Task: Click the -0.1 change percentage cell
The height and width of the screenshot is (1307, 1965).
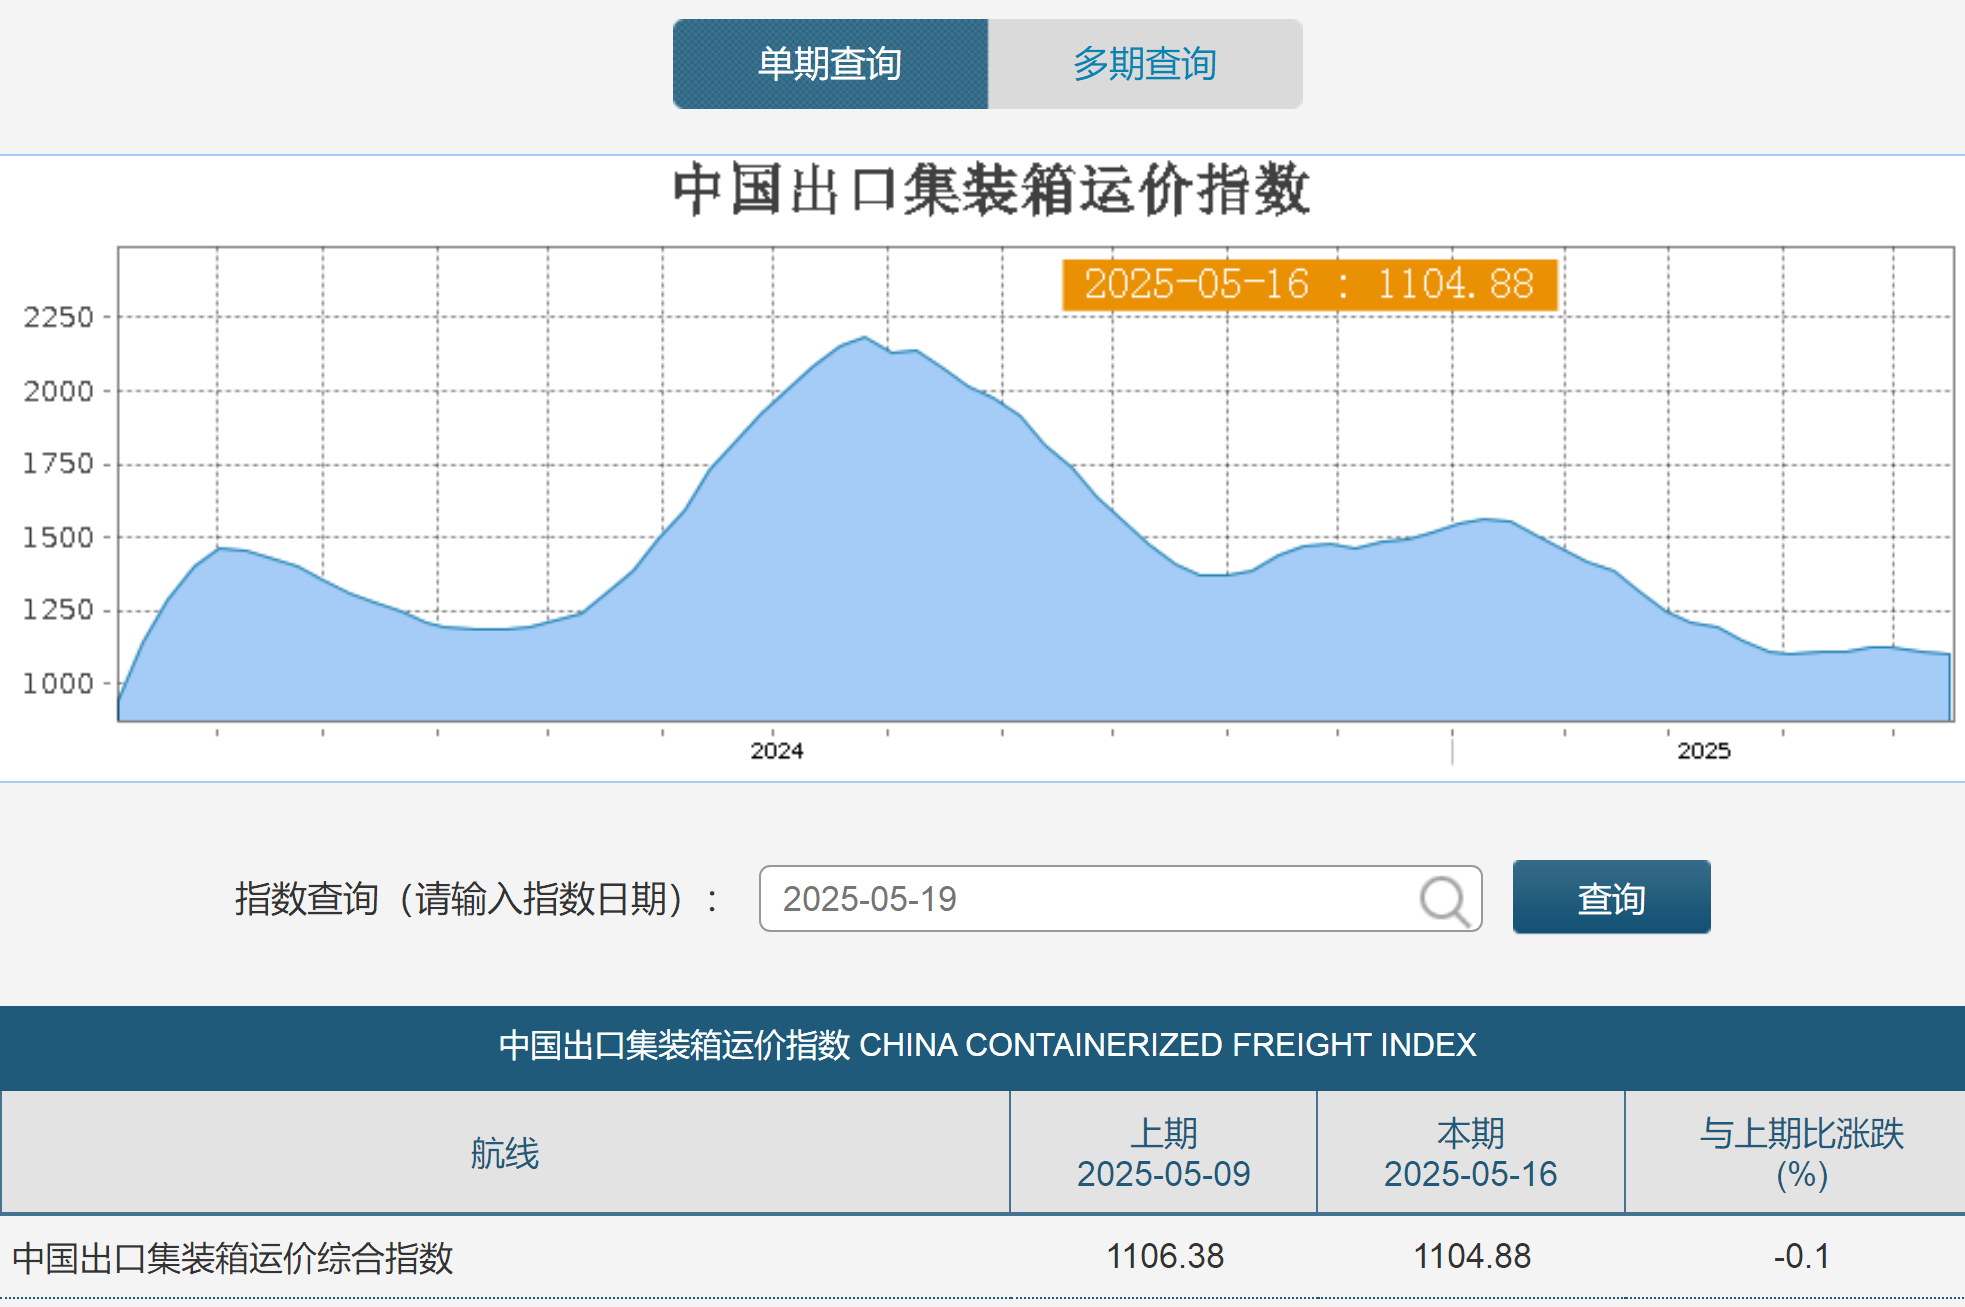Action: (1801, 1256)
